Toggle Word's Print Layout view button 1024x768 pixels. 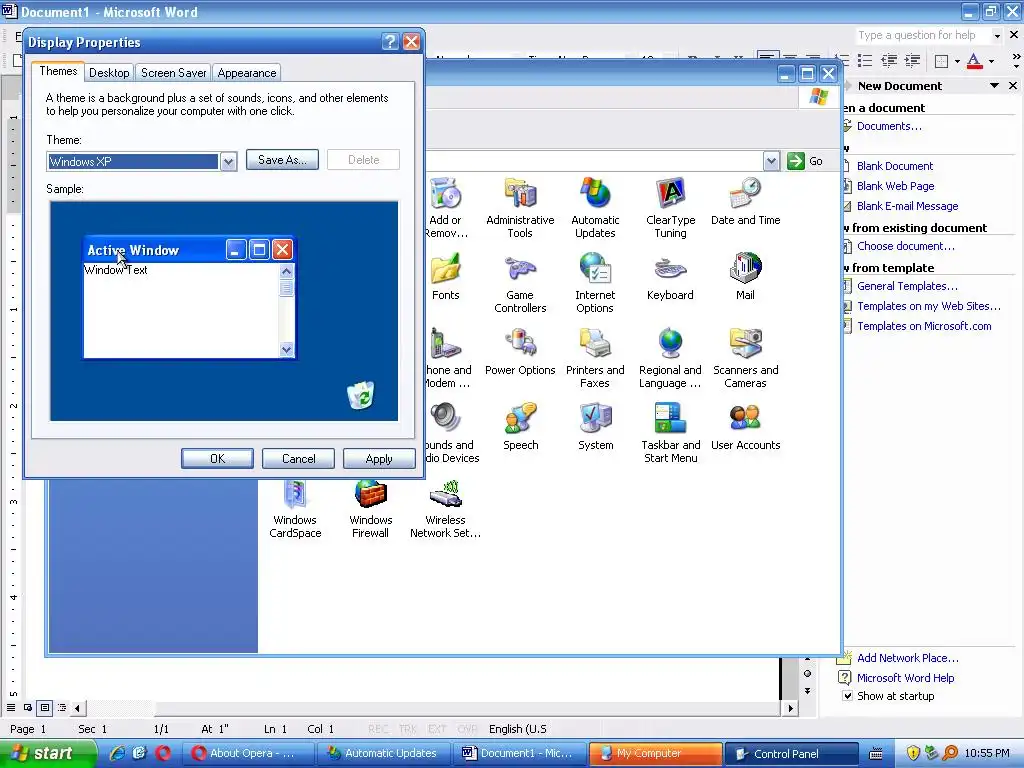coord(45,707)
